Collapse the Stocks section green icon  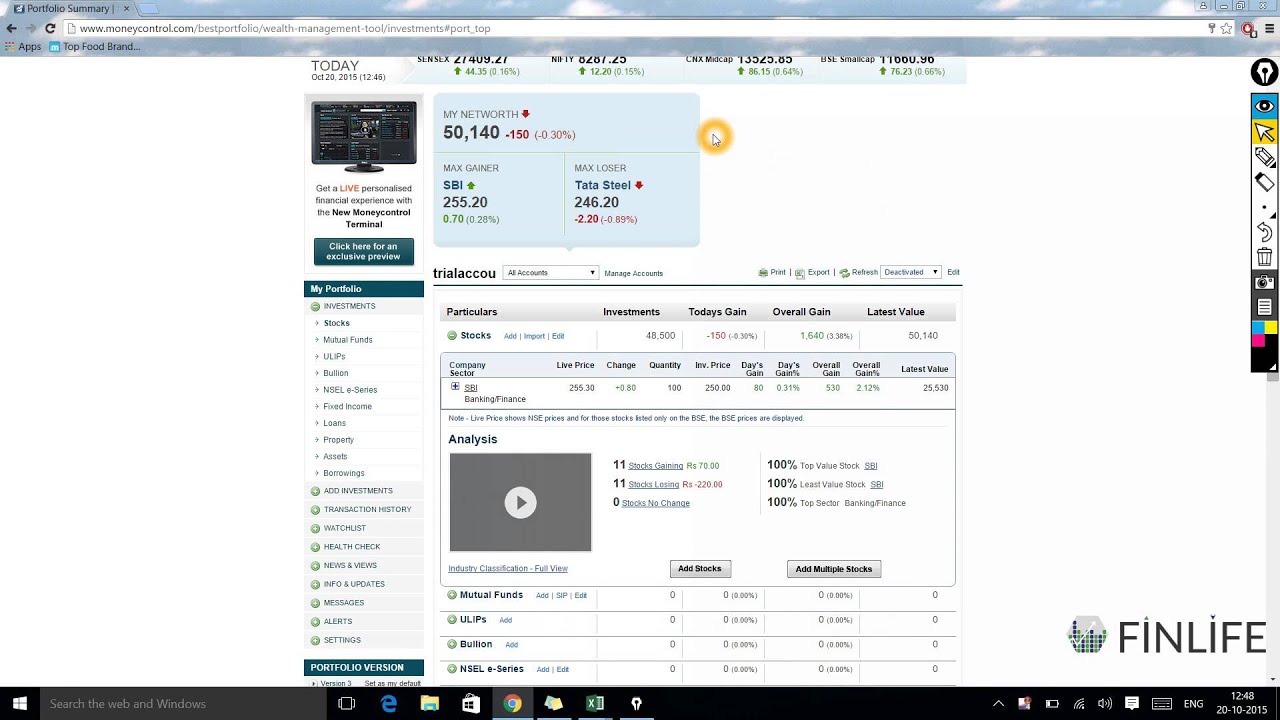(x=452, y=336)
